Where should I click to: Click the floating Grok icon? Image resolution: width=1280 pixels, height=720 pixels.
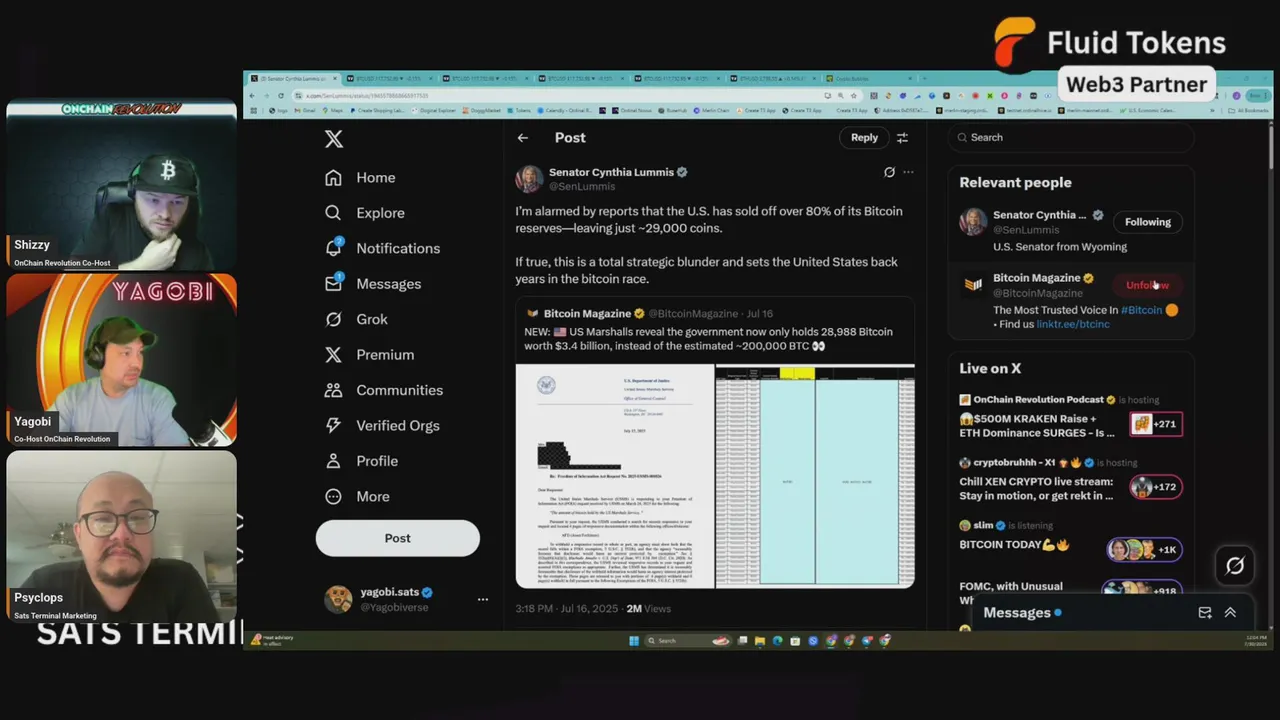[1235, 566]
